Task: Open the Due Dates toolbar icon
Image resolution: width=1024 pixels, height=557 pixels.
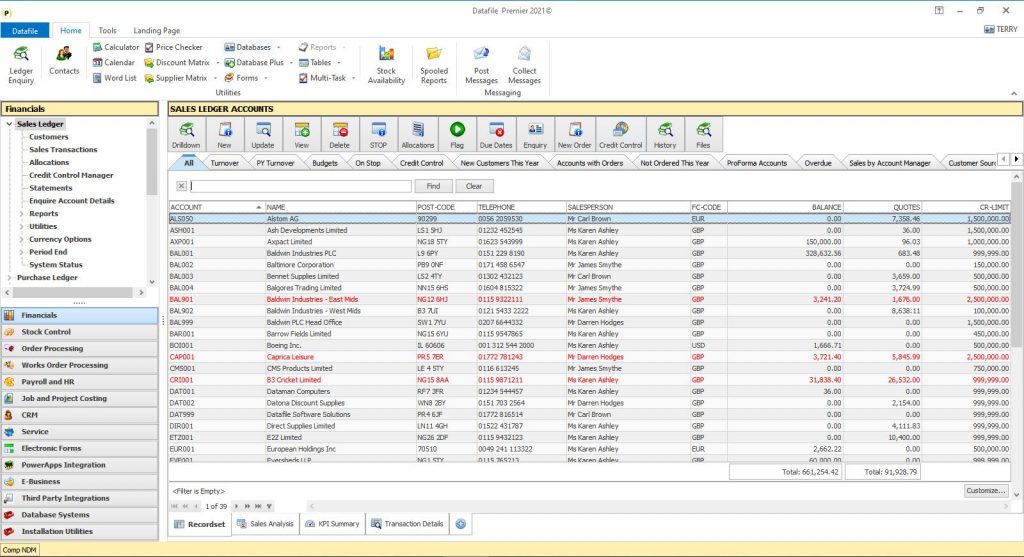Action: 496,135
